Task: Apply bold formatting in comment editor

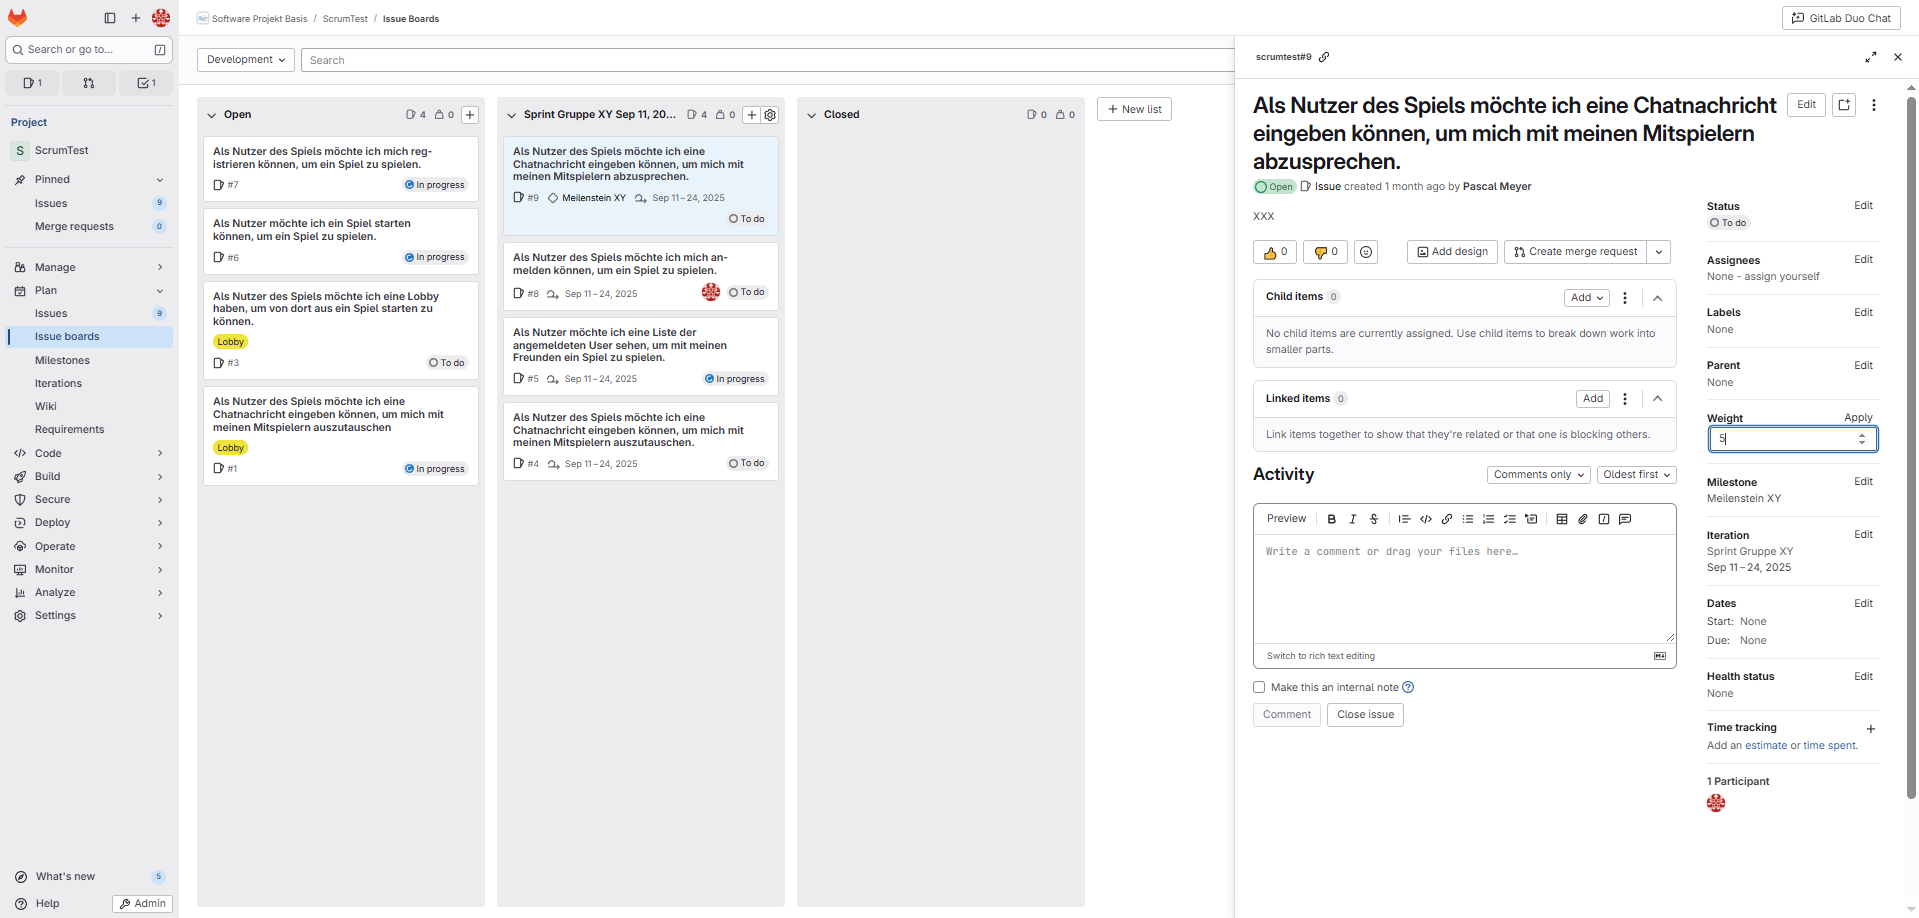Action: tap(1331, 519)
